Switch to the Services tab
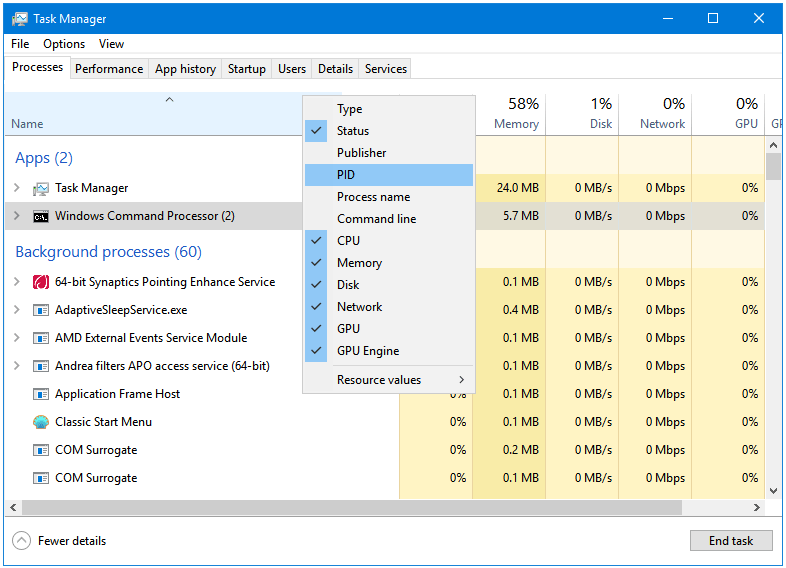The image size is (786, 568). [386, 69]
